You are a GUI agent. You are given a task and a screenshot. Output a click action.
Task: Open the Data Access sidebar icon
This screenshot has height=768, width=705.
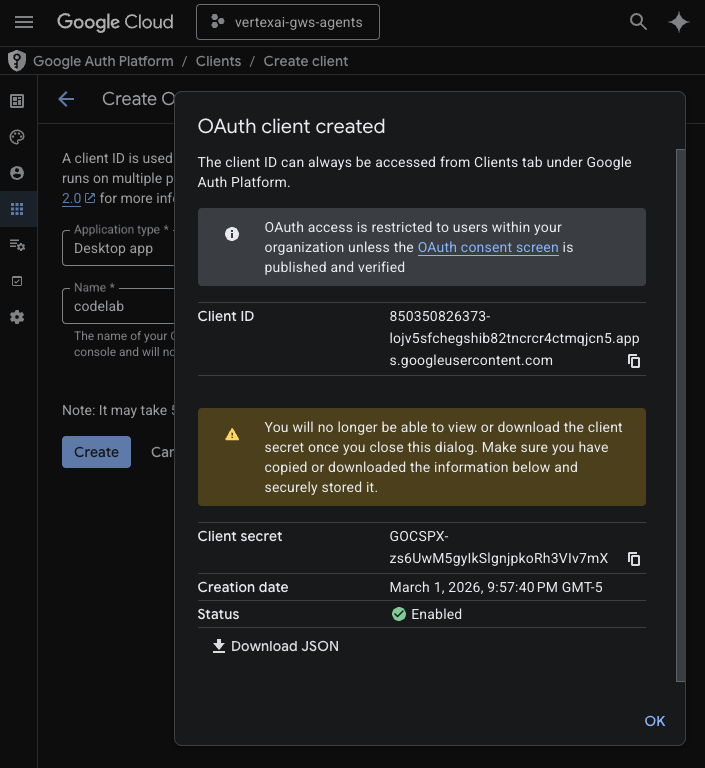point(17,245)
